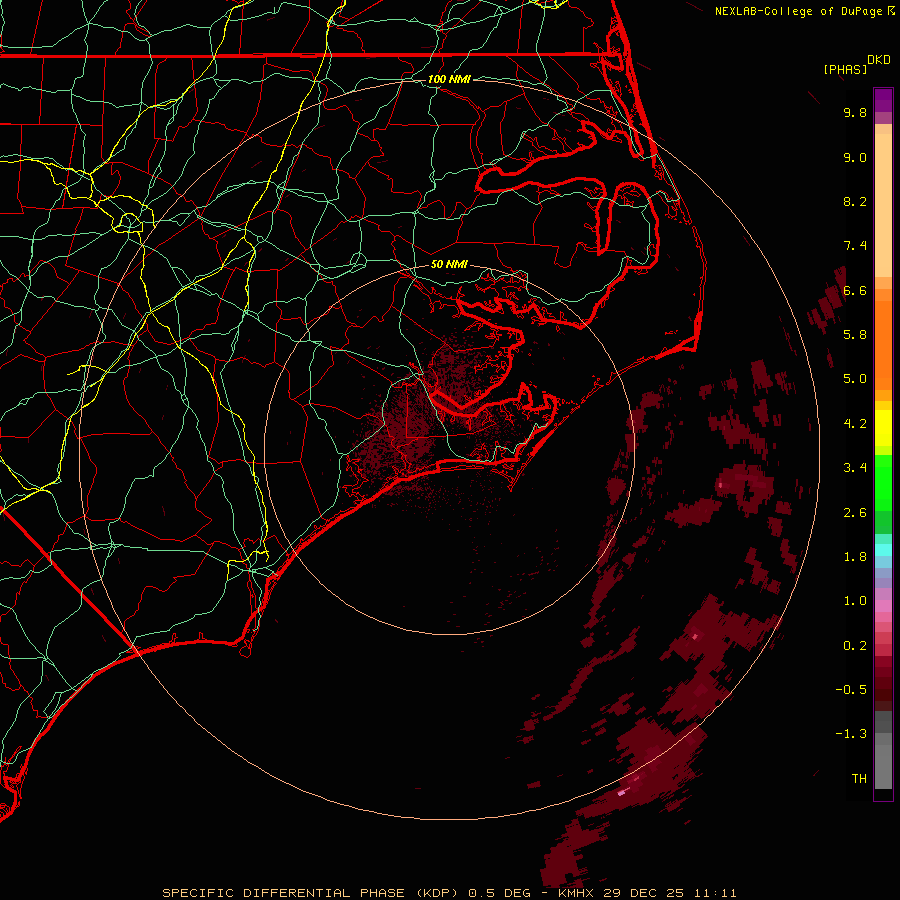Click the yellow segment of the color bar
The width and height of the screenshot is (900, 900).
click(x=883, y=428)
